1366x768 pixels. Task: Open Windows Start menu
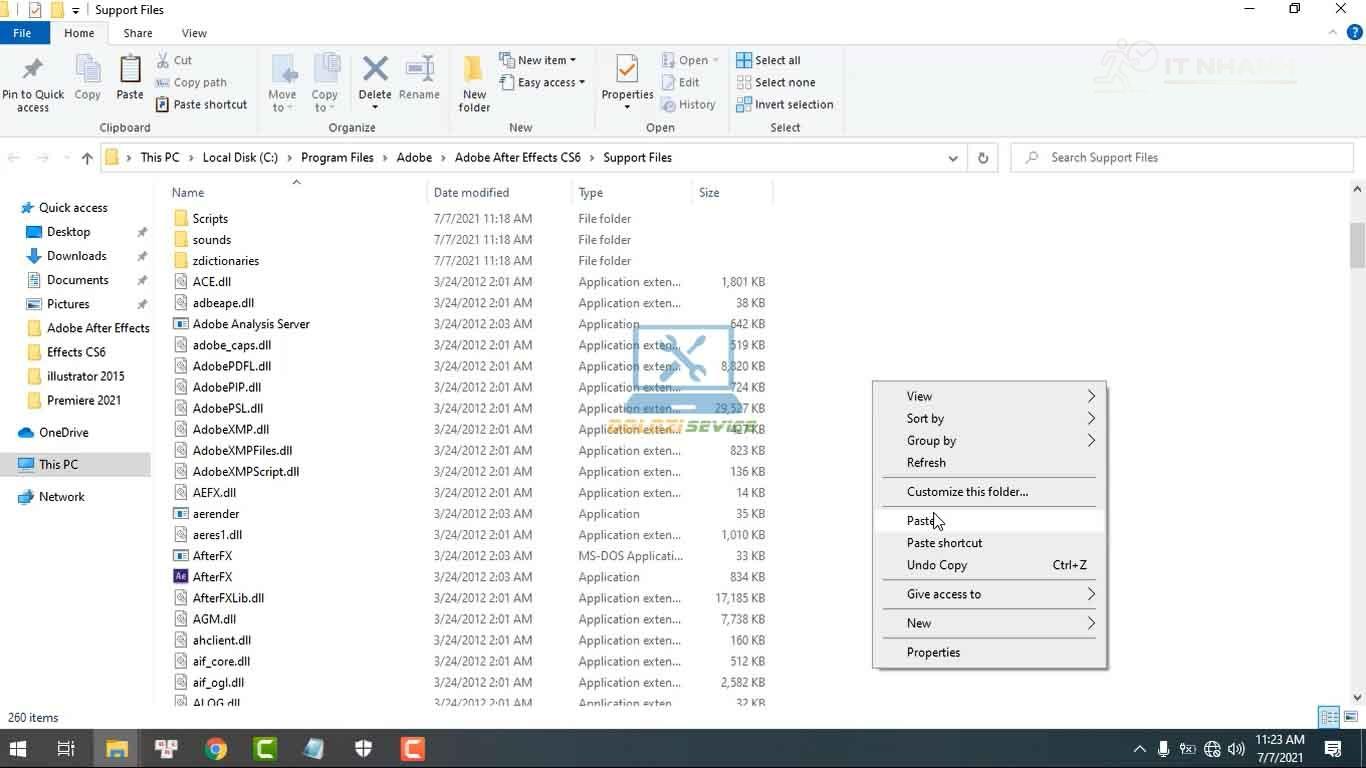18,748
